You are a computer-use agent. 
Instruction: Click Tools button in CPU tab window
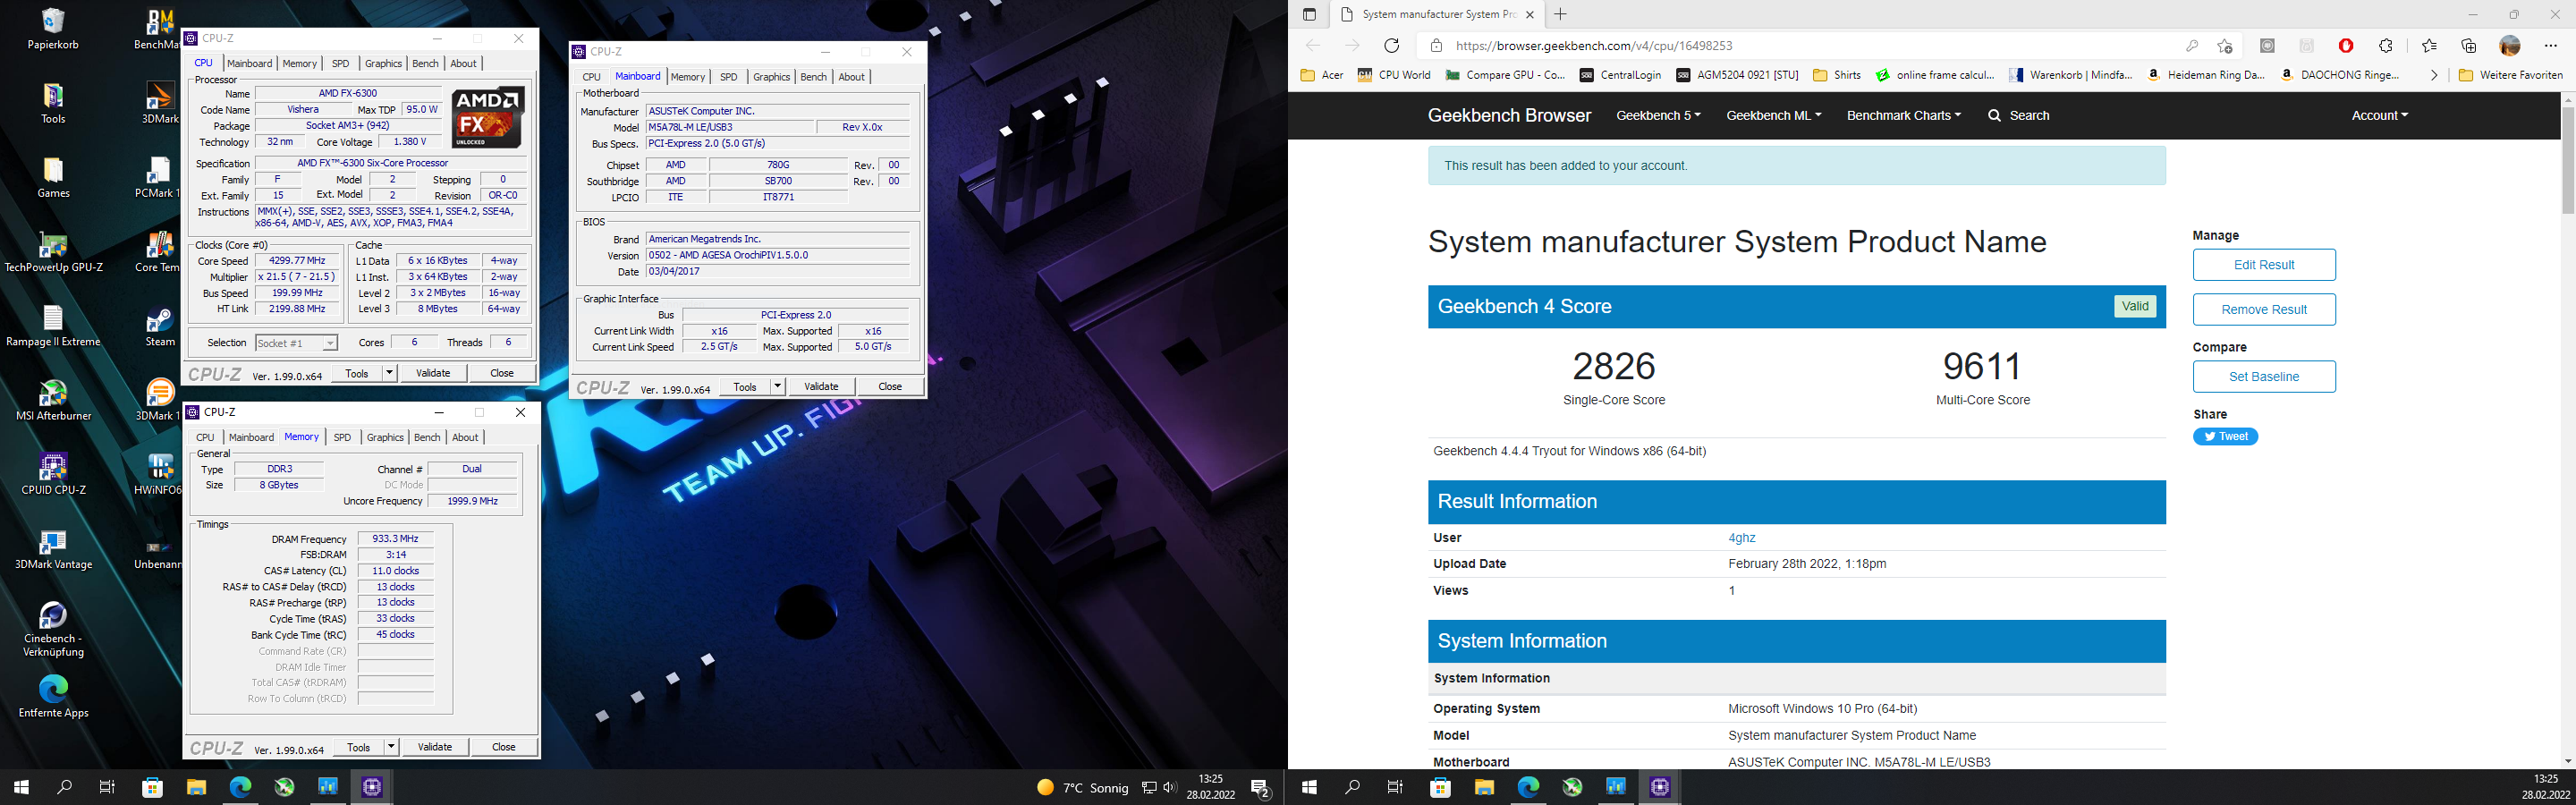(357, 373)
